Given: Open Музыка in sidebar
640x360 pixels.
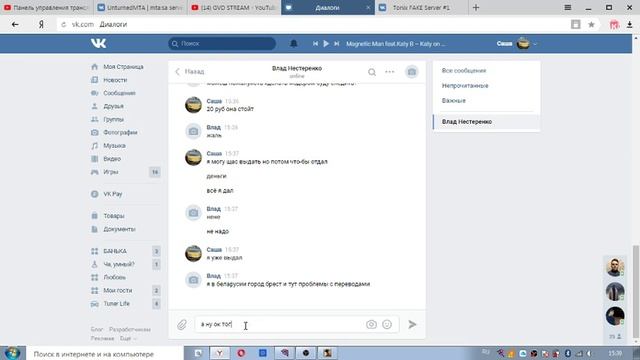Looking at the screenshot, I should [114, 145].
